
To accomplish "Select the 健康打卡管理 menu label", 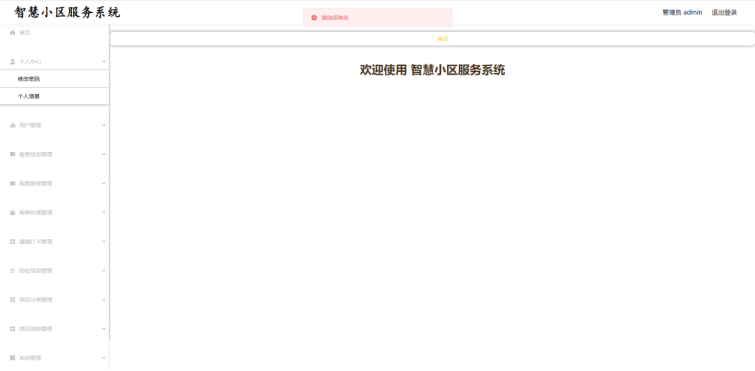I will 36,242.
